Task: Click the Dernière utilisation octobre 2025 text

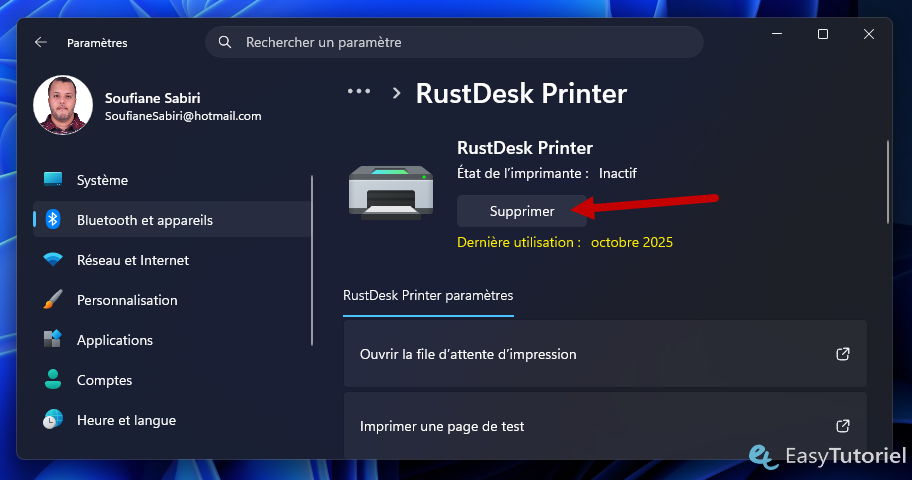Action: 565,242
